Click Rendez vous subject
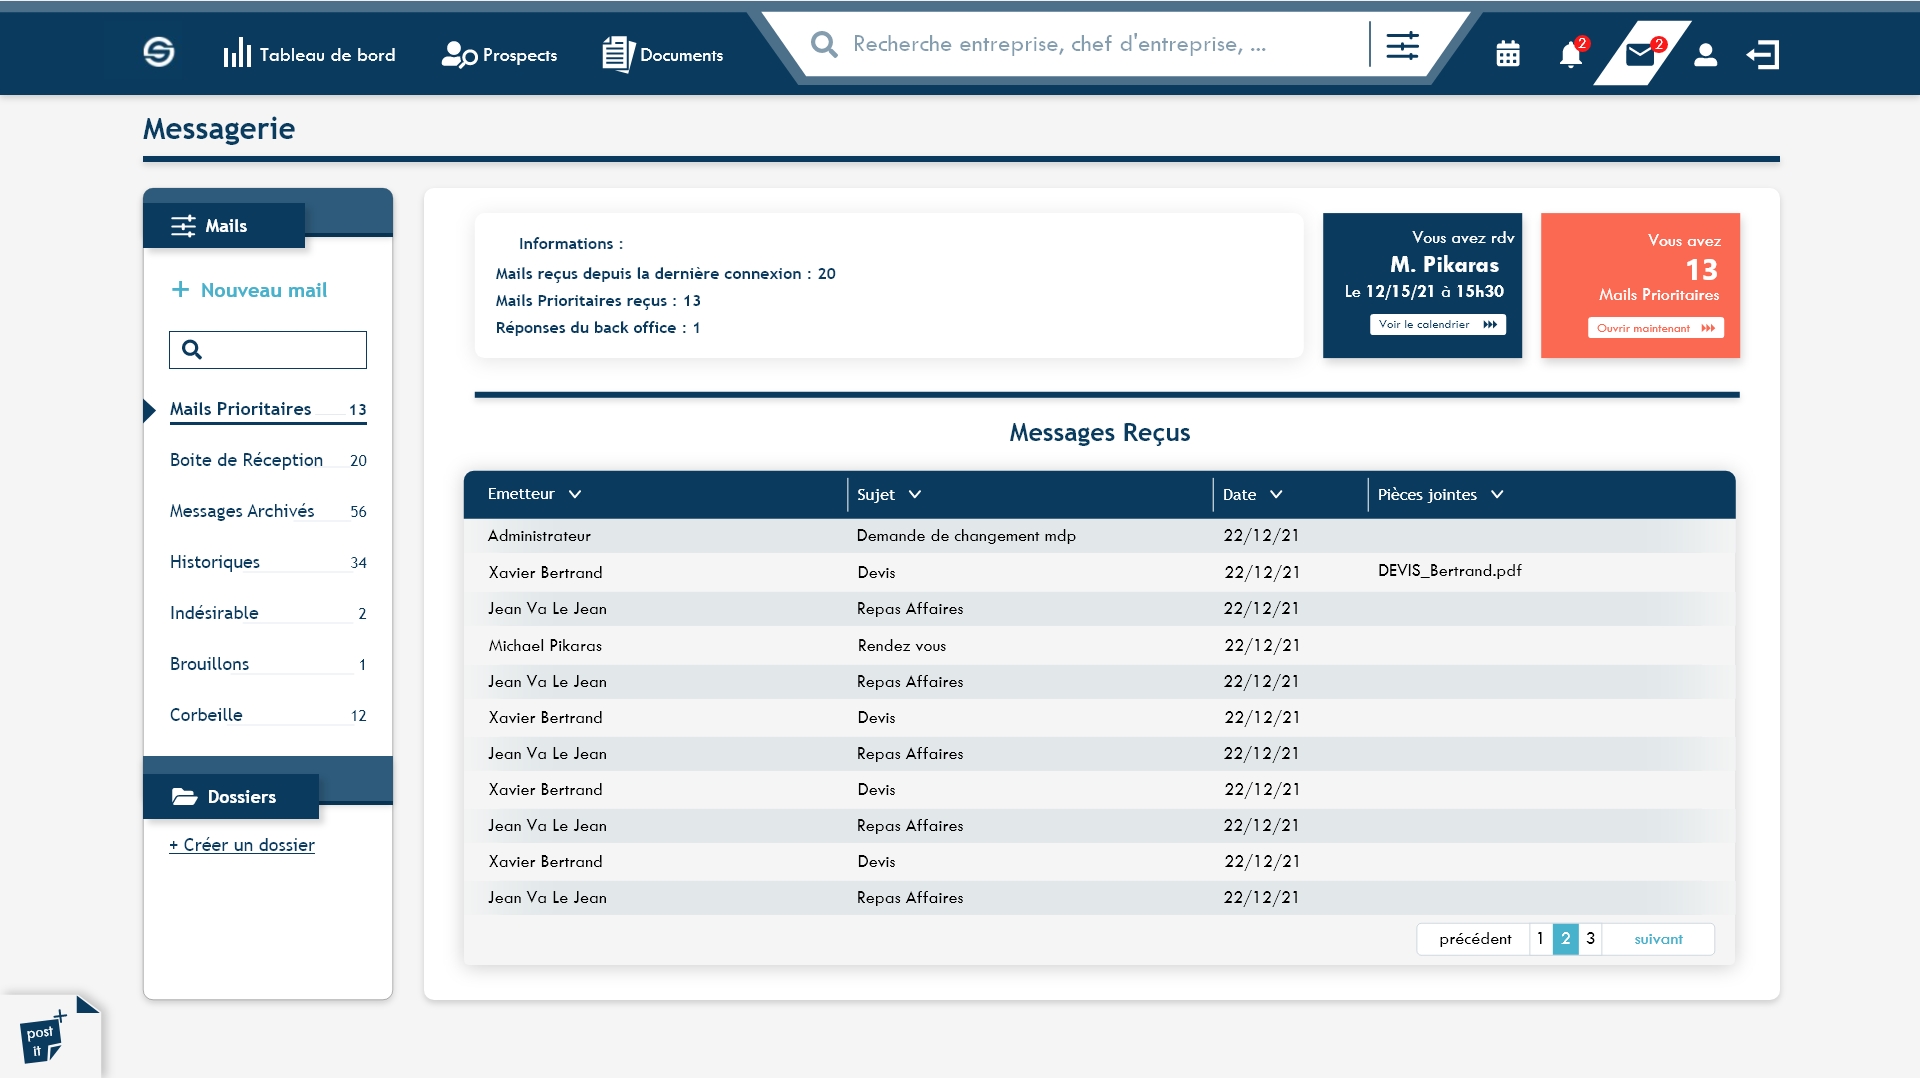 [901, 646]
